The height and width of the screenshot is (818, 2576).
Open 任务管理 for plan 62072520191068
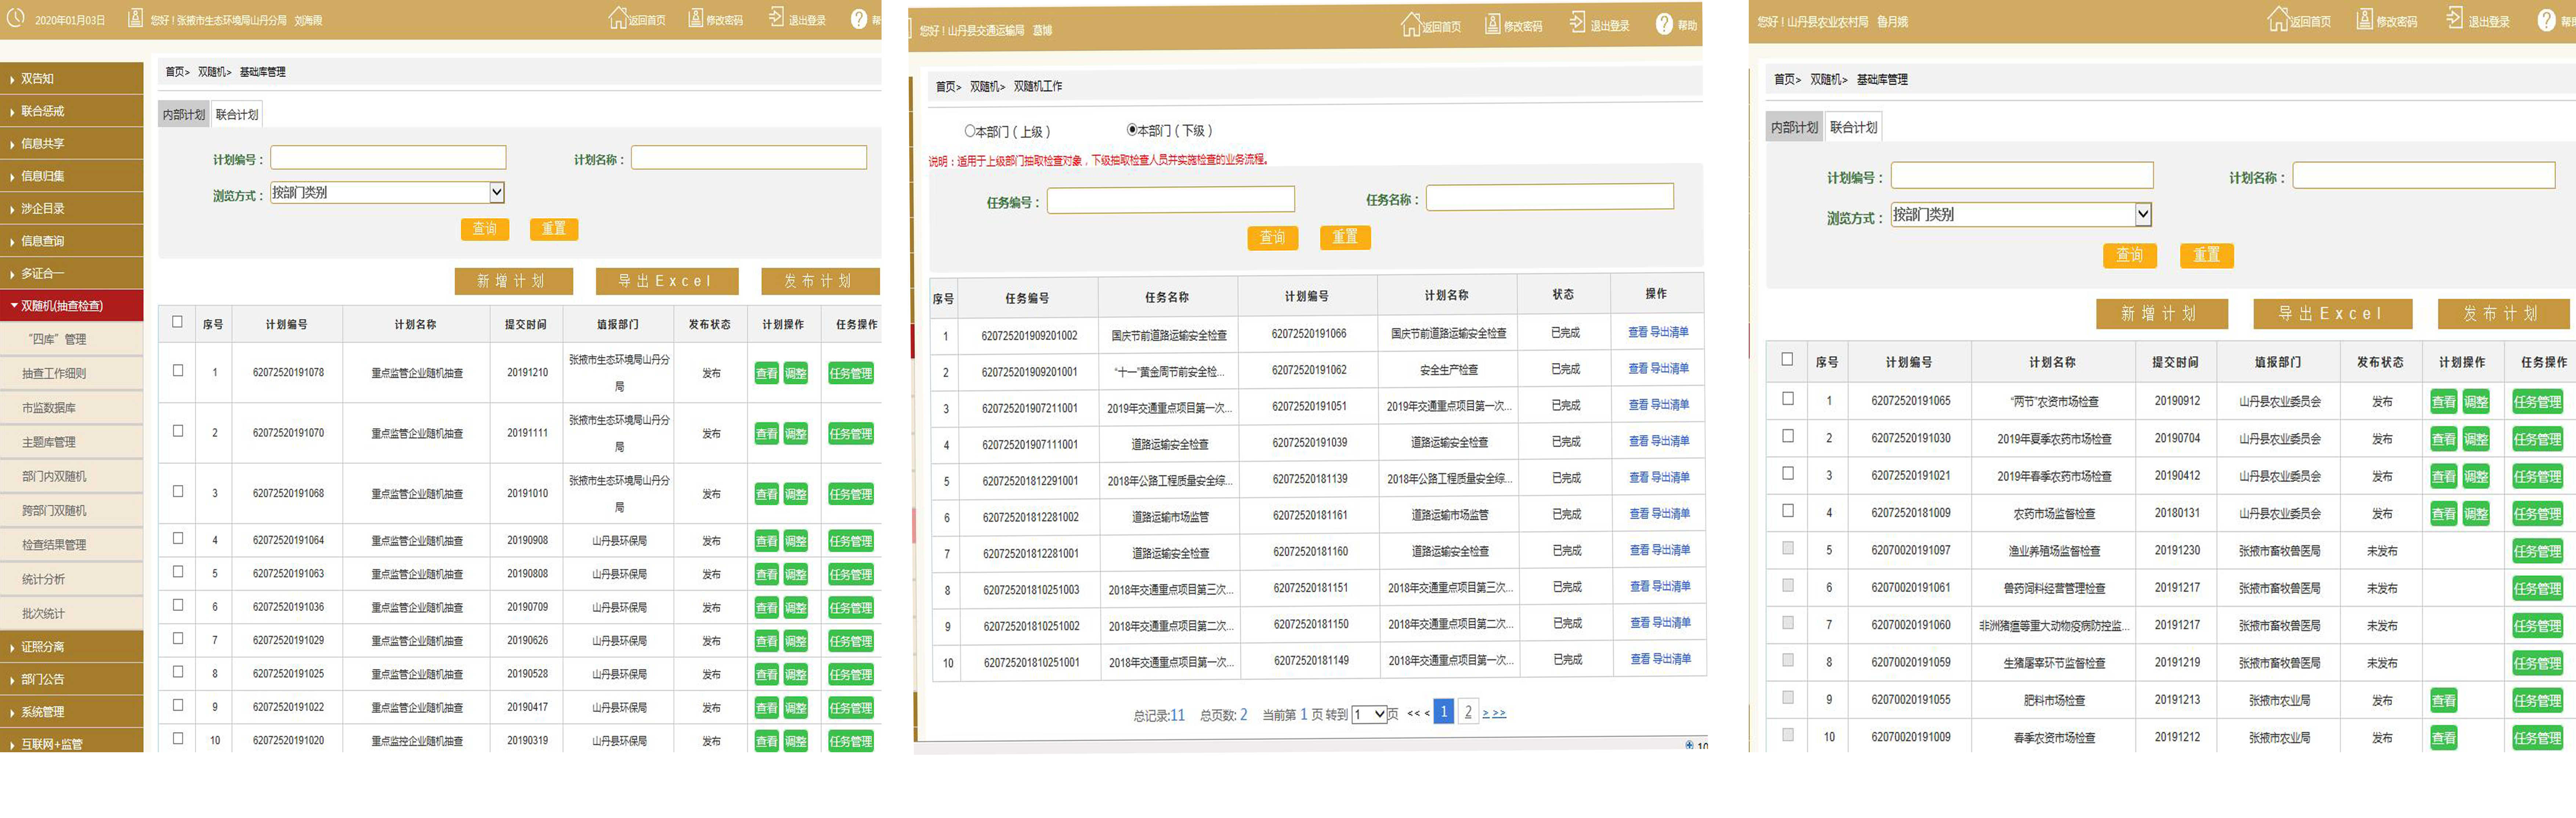tap(851, 494)
